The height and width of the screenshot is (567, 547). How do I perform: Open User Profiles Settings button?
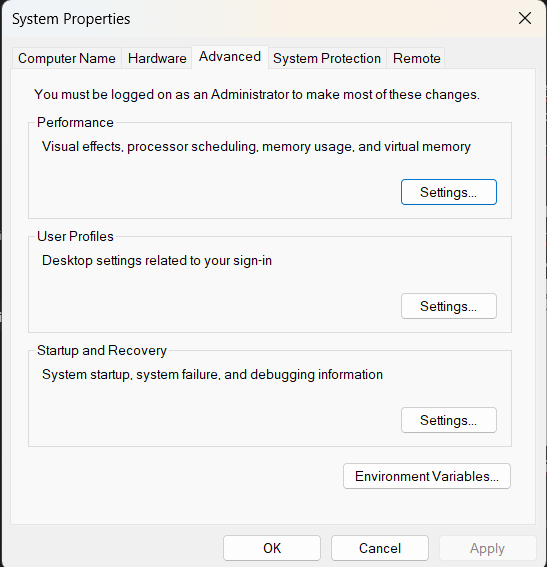pyautogui.click(x=449, y=306)
